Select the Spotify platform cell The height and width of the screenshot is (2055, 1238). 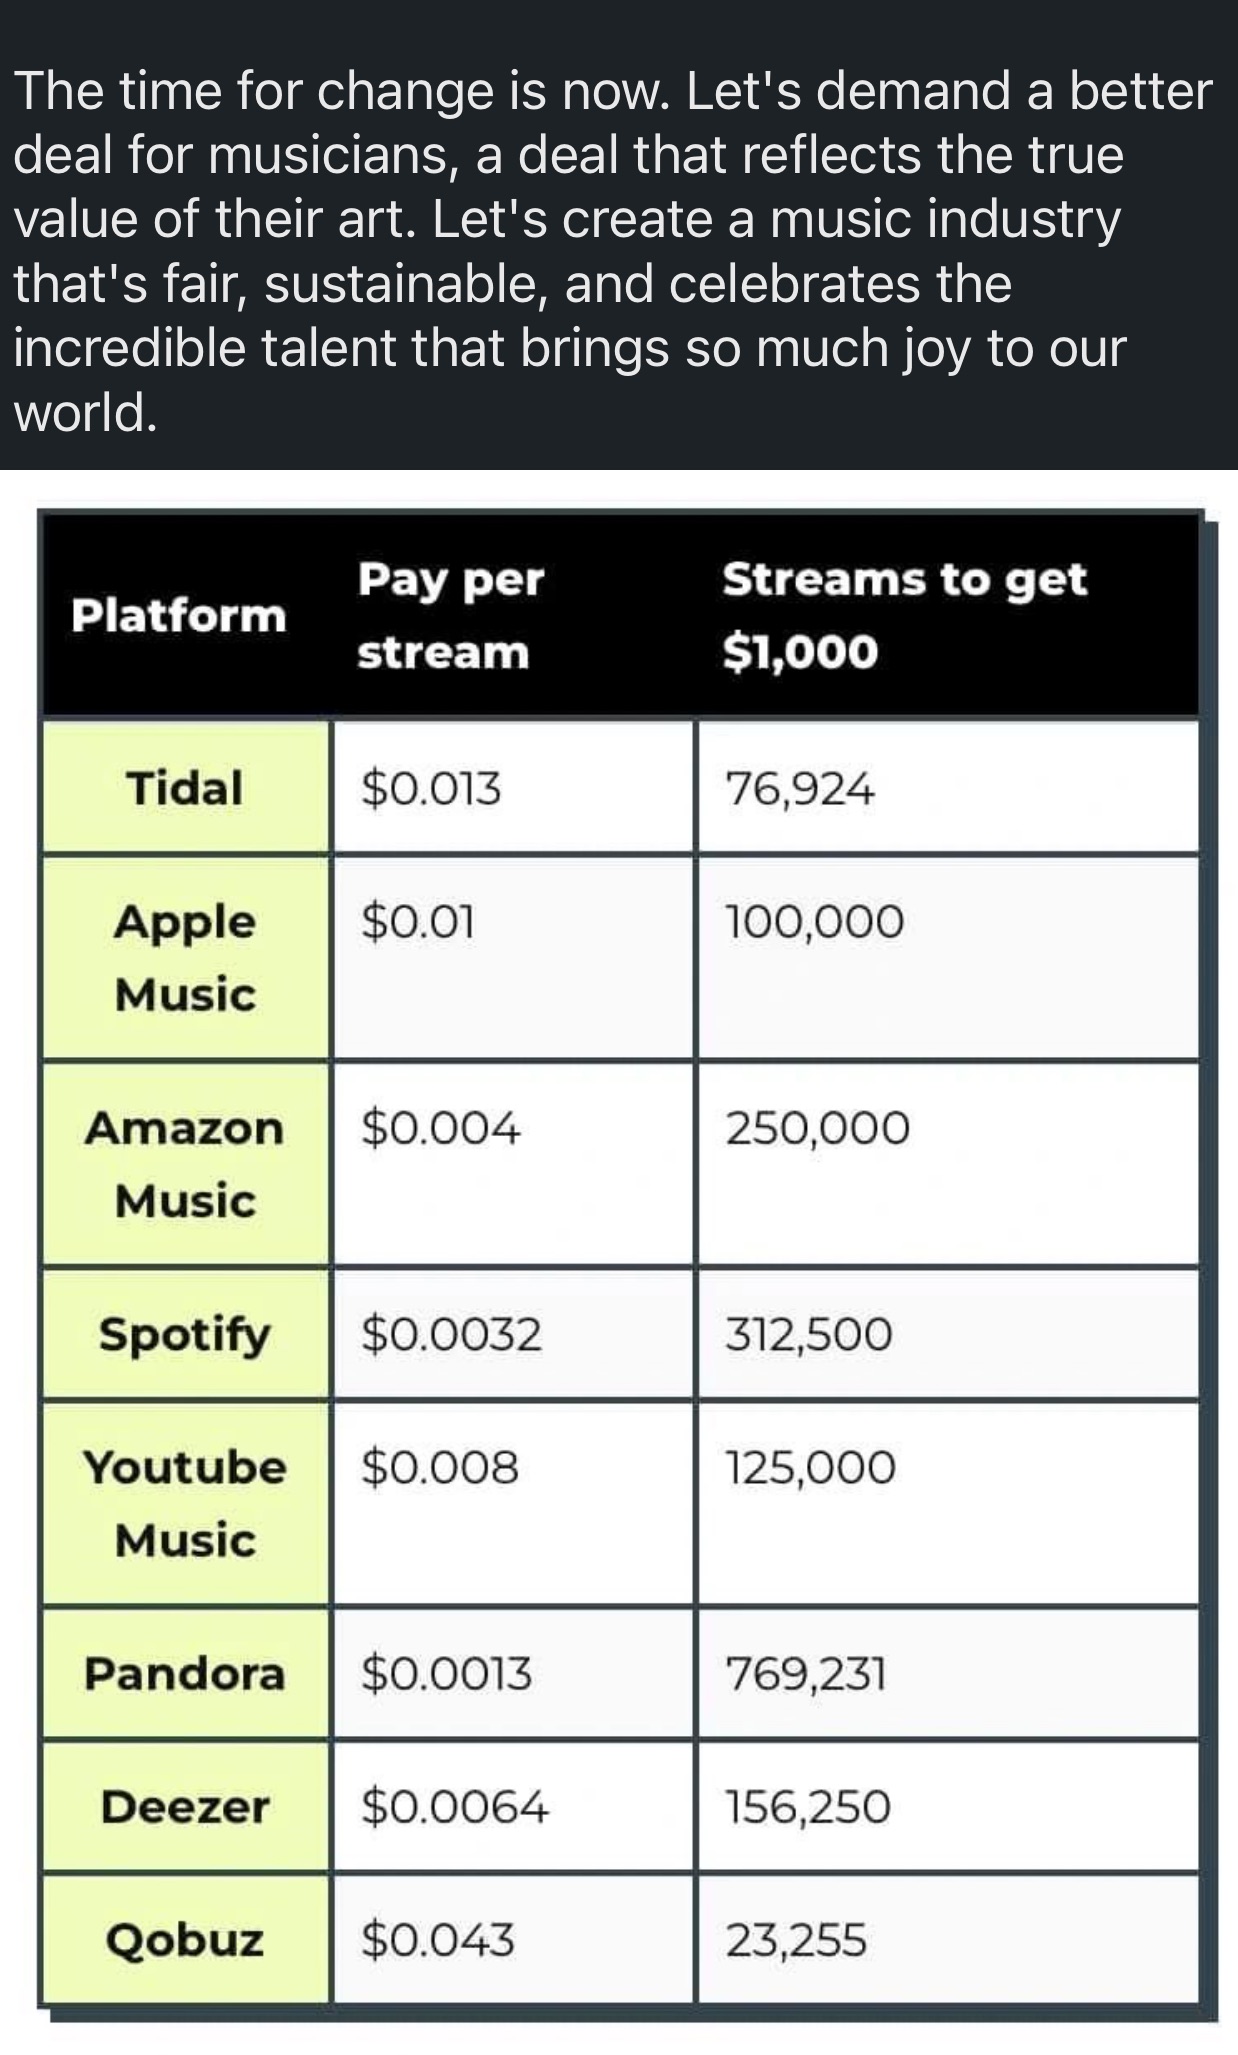point(185,1334)
